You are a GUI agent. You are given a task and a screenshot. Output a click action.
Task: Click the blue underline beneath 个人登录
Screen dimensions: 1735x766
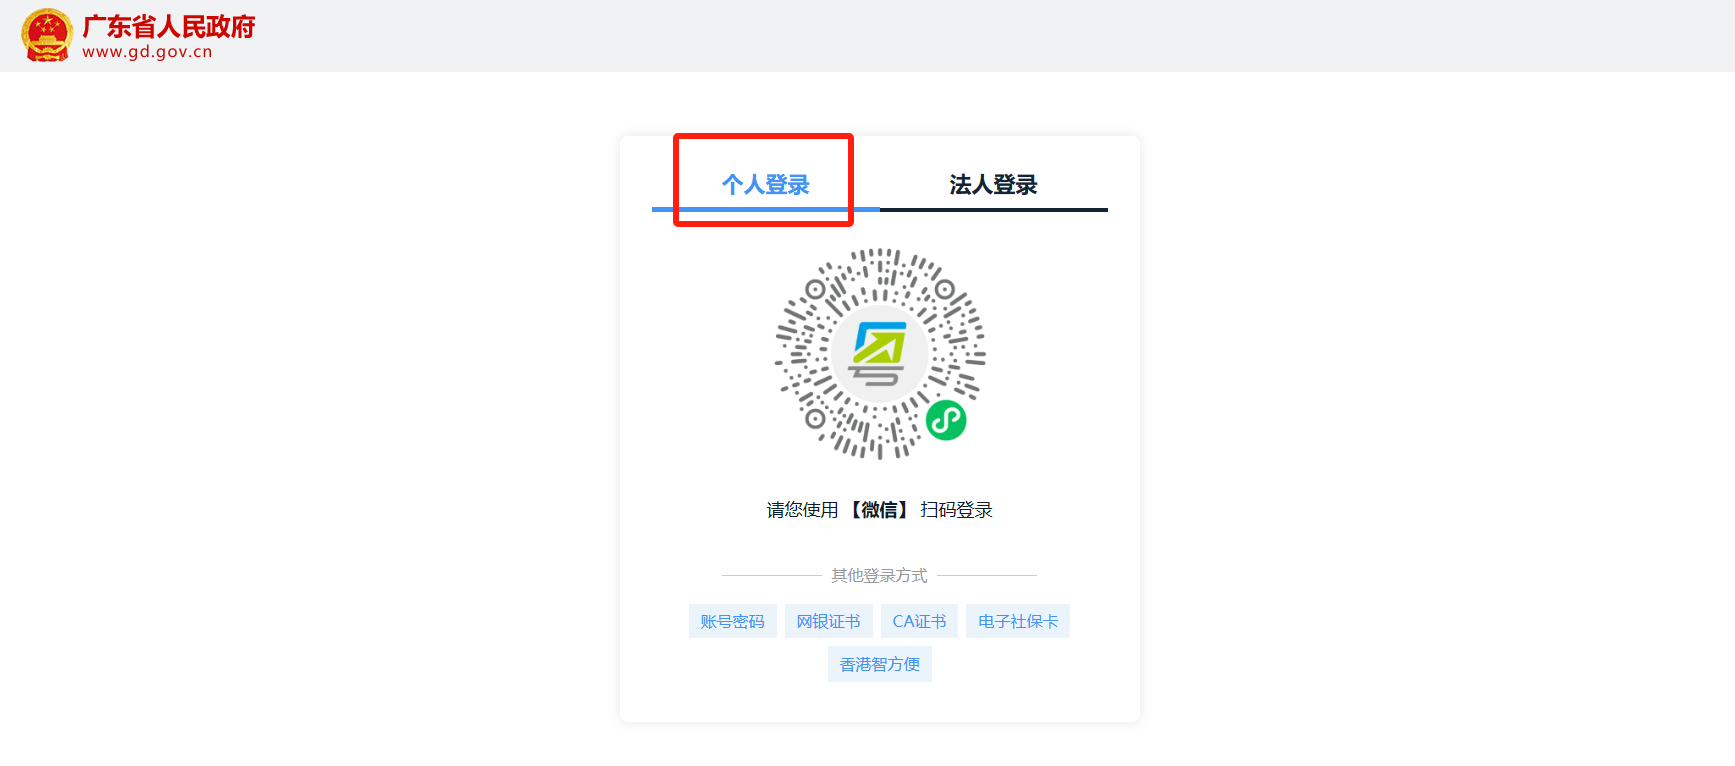pyautogui.click(x=766, y=209)
